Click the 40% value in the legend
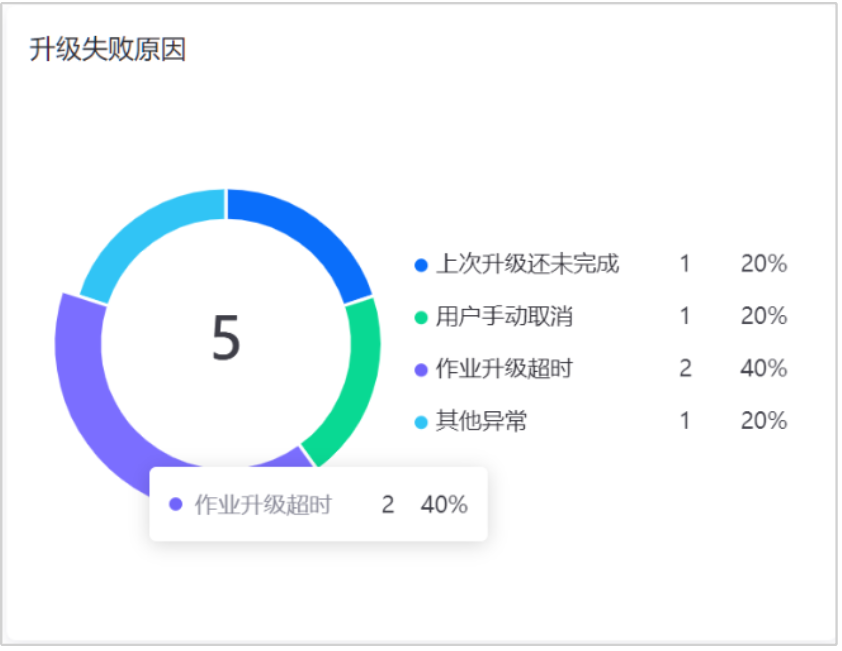Image resolution: width=842 pixels, height=651 pixels. pos(763,369)
